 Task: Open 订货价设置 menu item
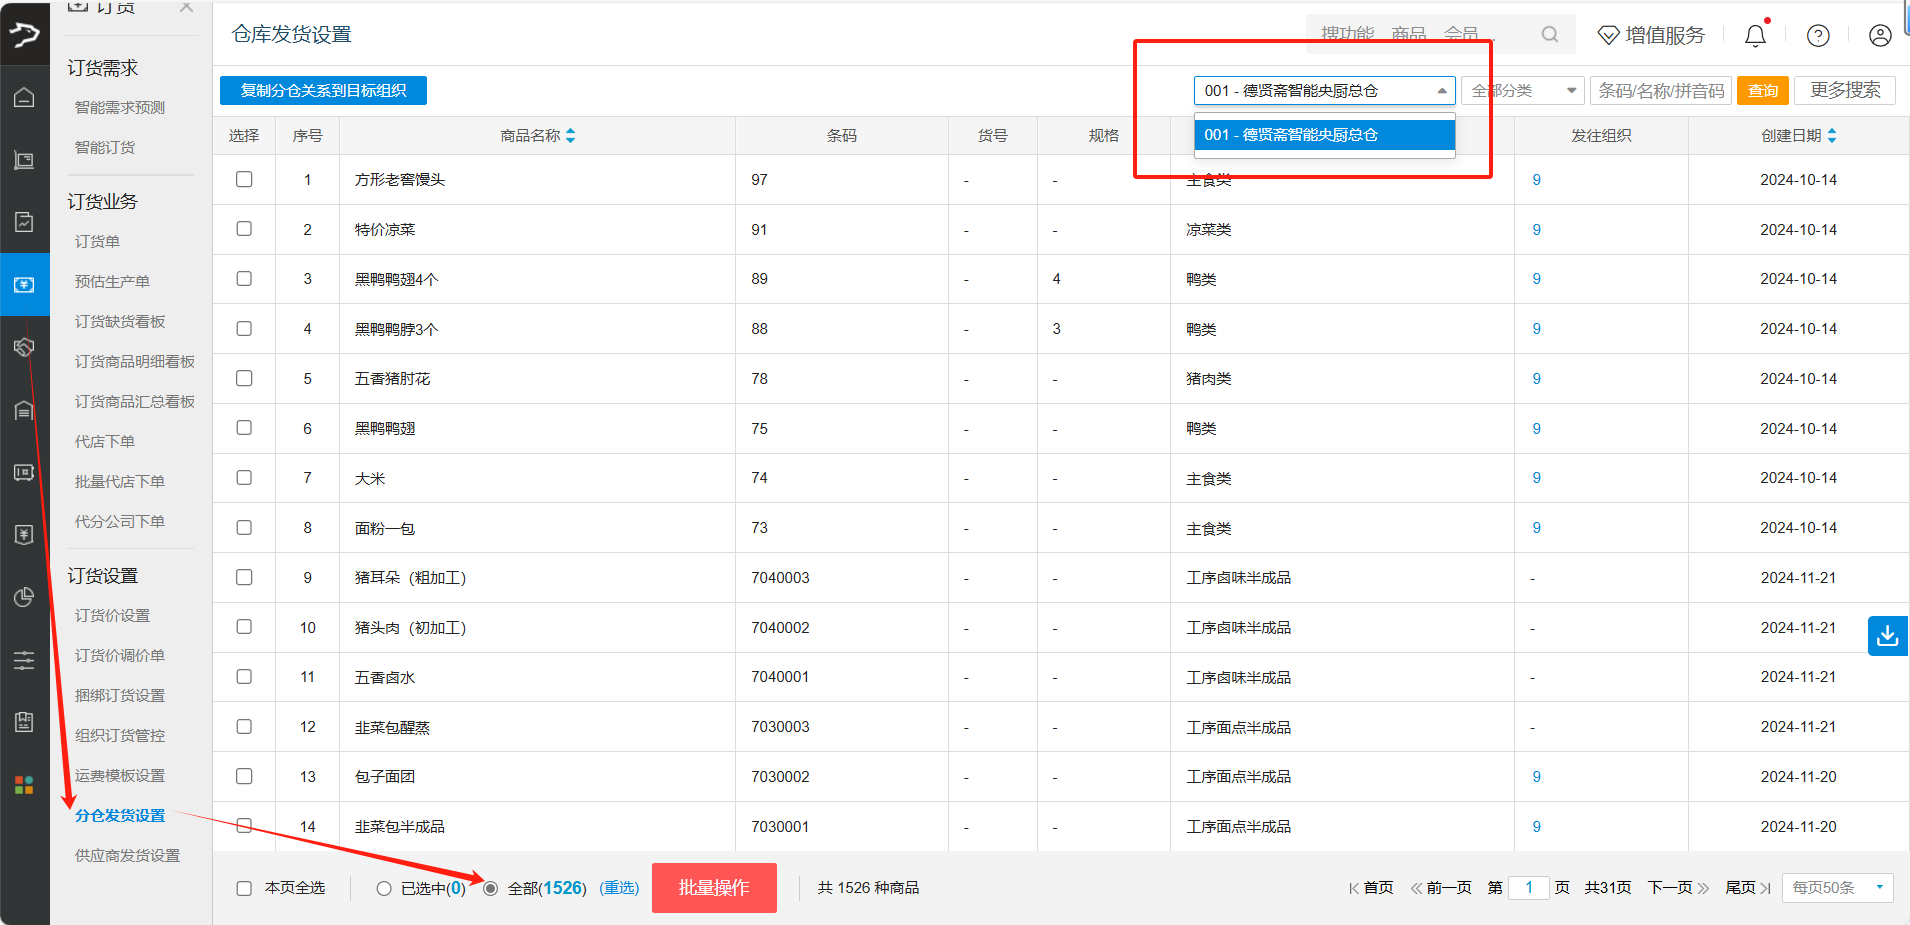[x=112, y=615]
